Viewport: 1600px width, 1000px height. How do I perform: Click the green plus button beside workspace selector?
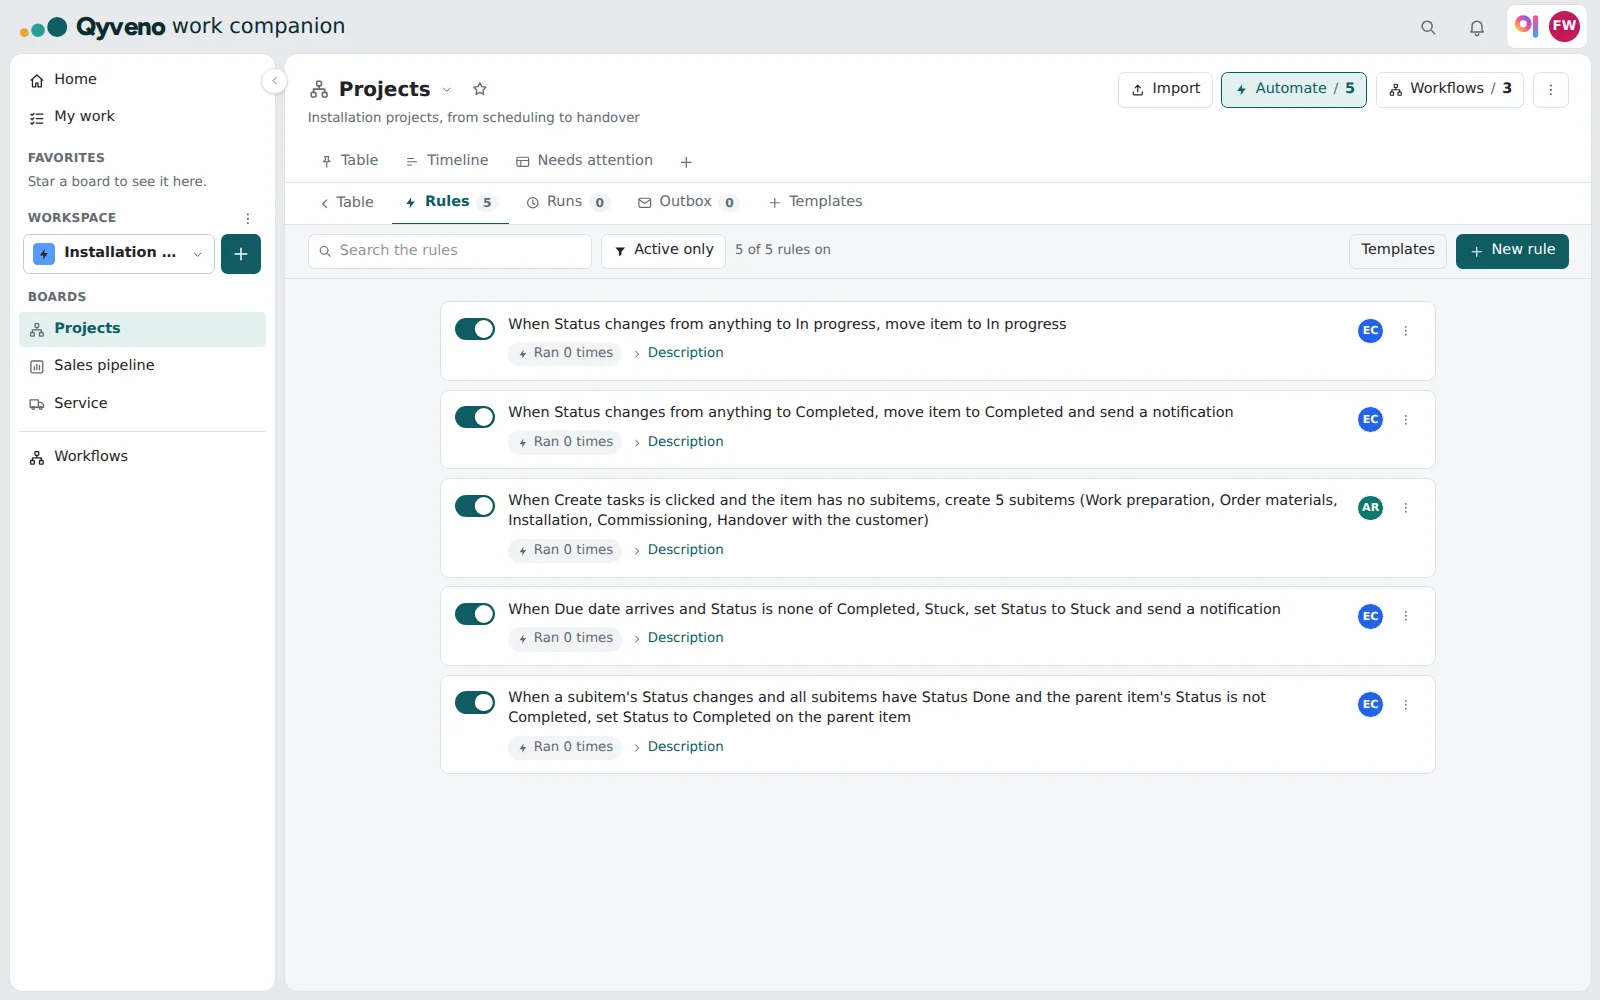[x=241, y=254]
